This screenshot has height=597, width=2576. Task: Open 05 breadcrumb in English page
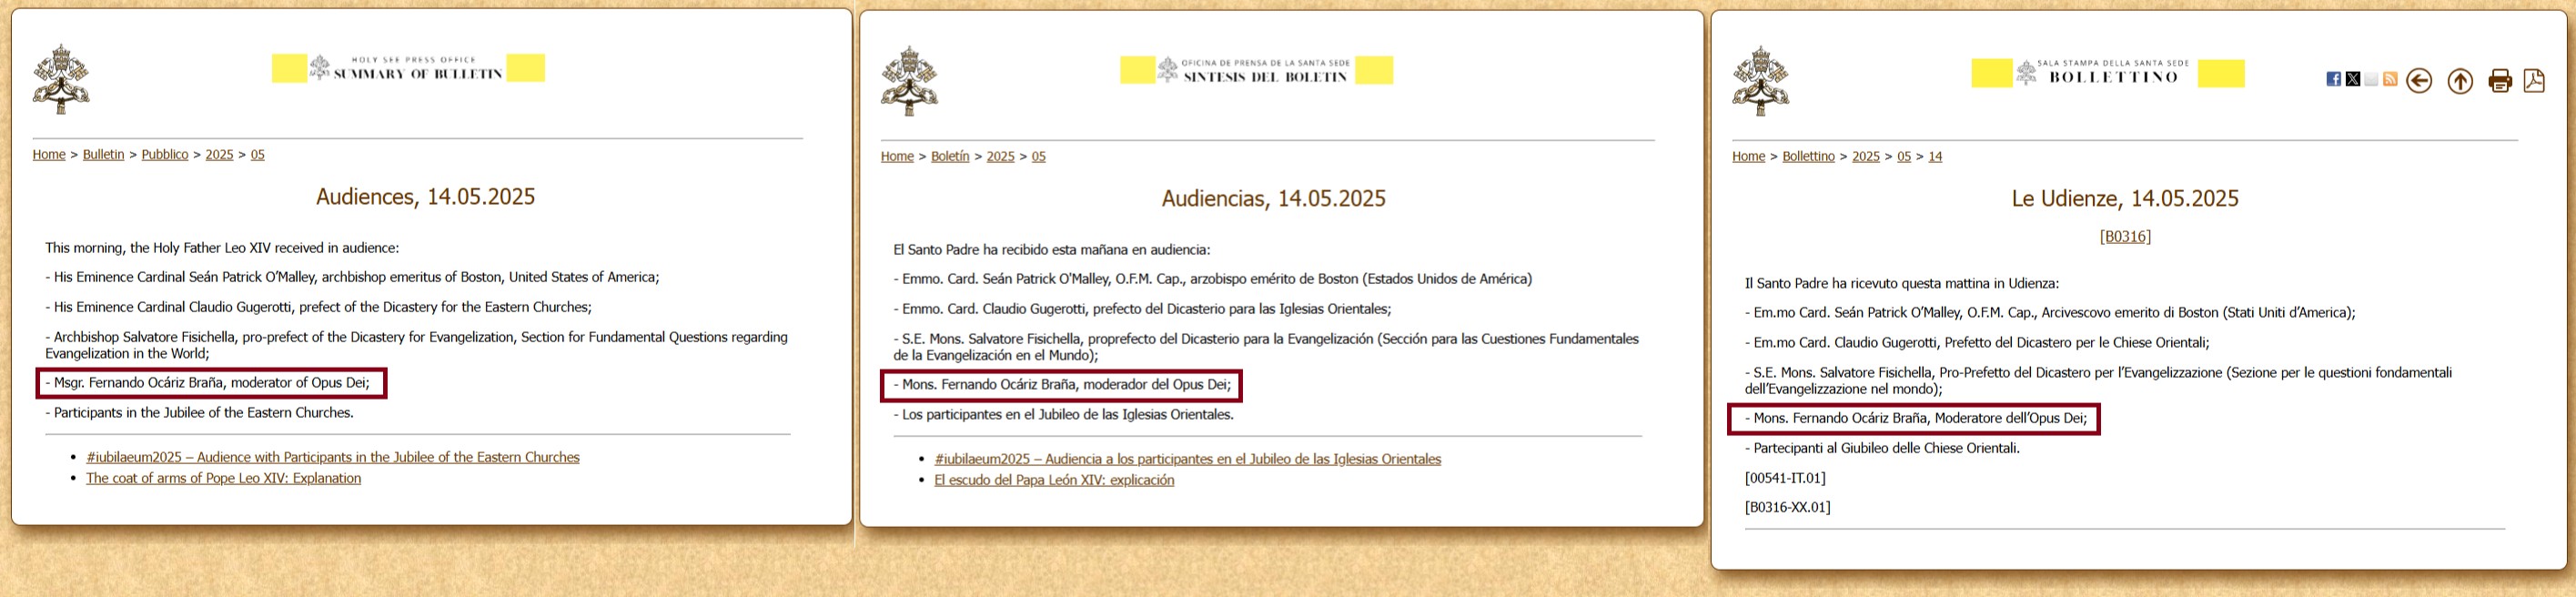(258, 154)
